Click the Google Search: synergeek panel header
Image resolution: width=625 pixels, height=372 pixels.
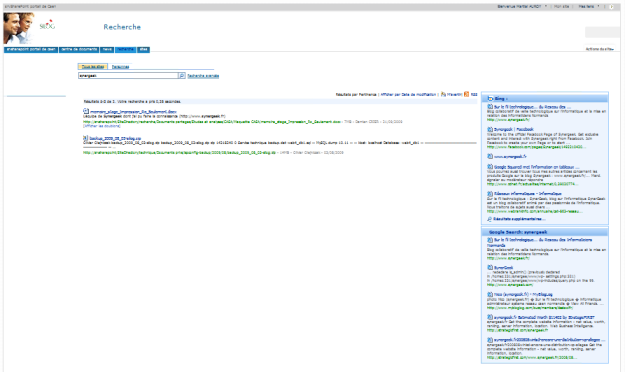(x=518, y=232)
